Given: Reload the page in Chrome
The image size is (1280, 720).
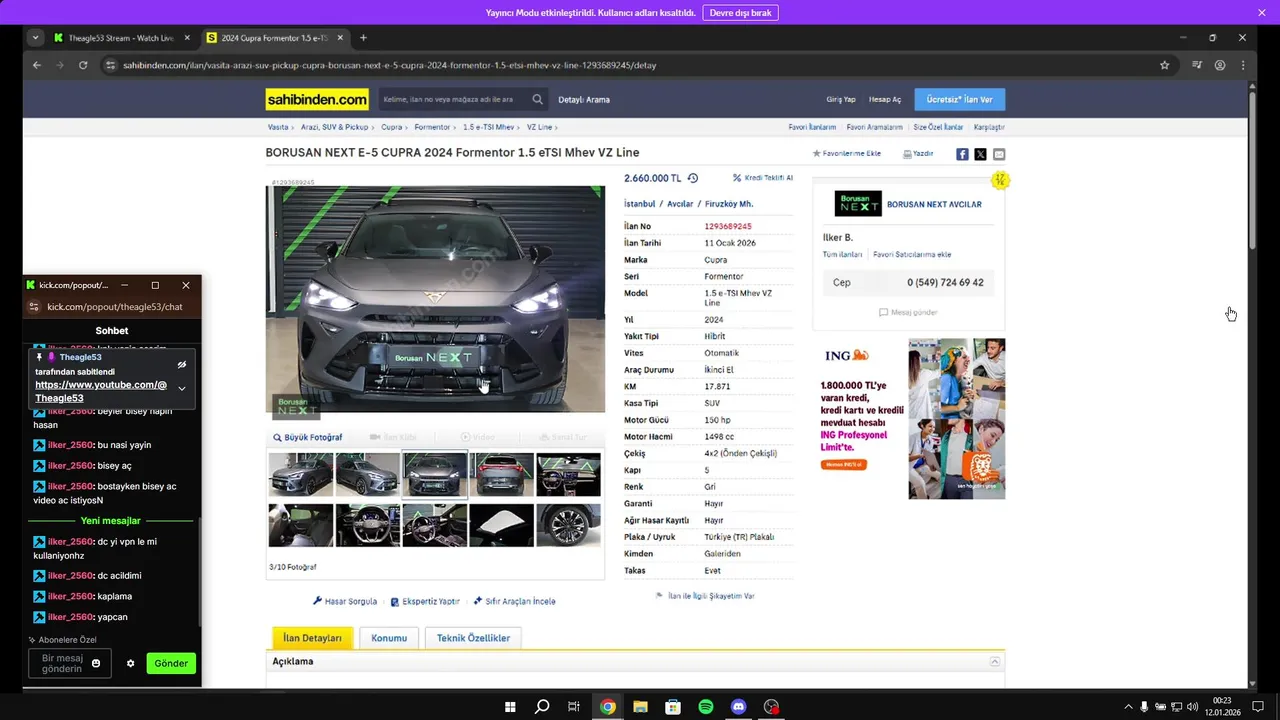Looking at the screenshot, I should coord(83,65).
